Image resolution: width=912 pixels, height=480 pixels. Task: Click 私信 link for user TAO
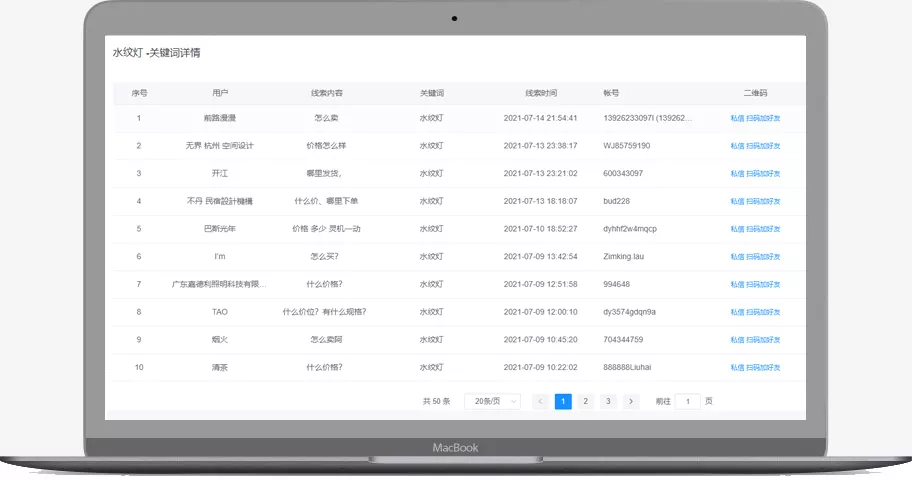click(737, 312)
